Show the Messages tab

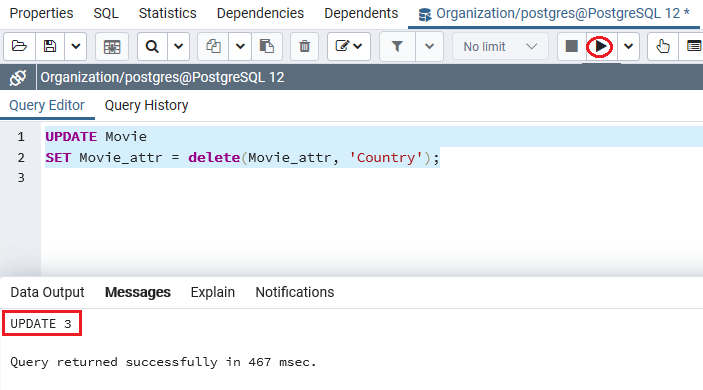click(138, 292)
